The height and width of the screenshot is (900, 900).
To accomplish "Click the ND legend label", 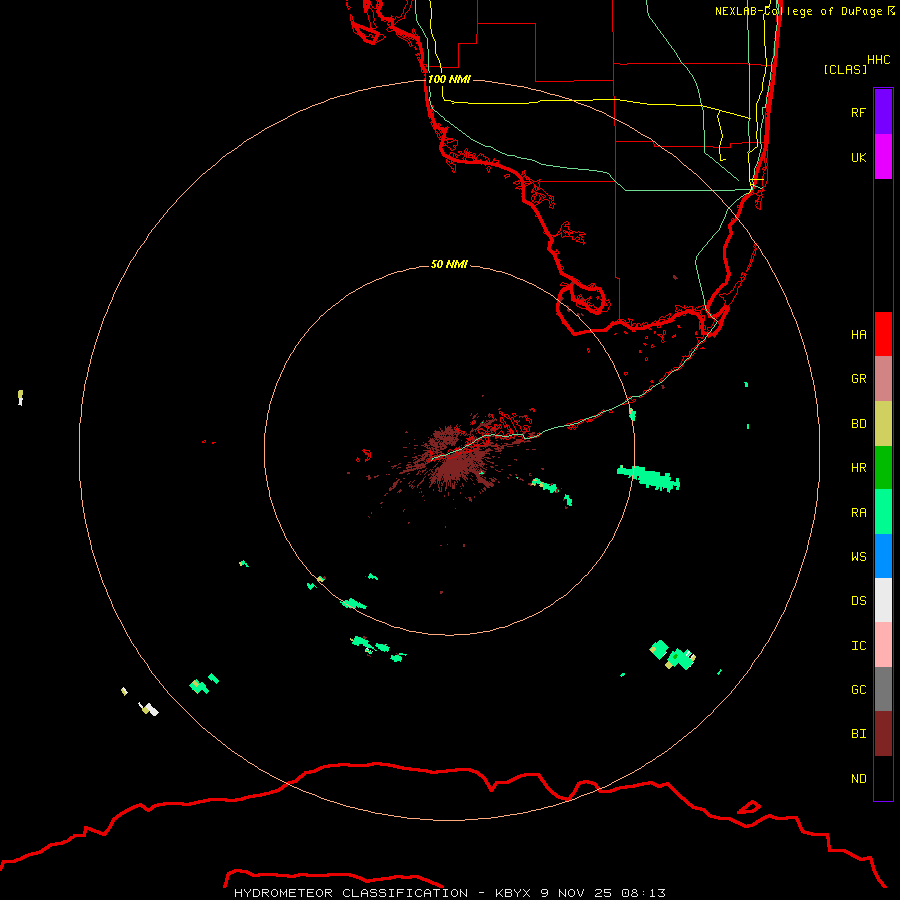I will click(x=858, y=779).
